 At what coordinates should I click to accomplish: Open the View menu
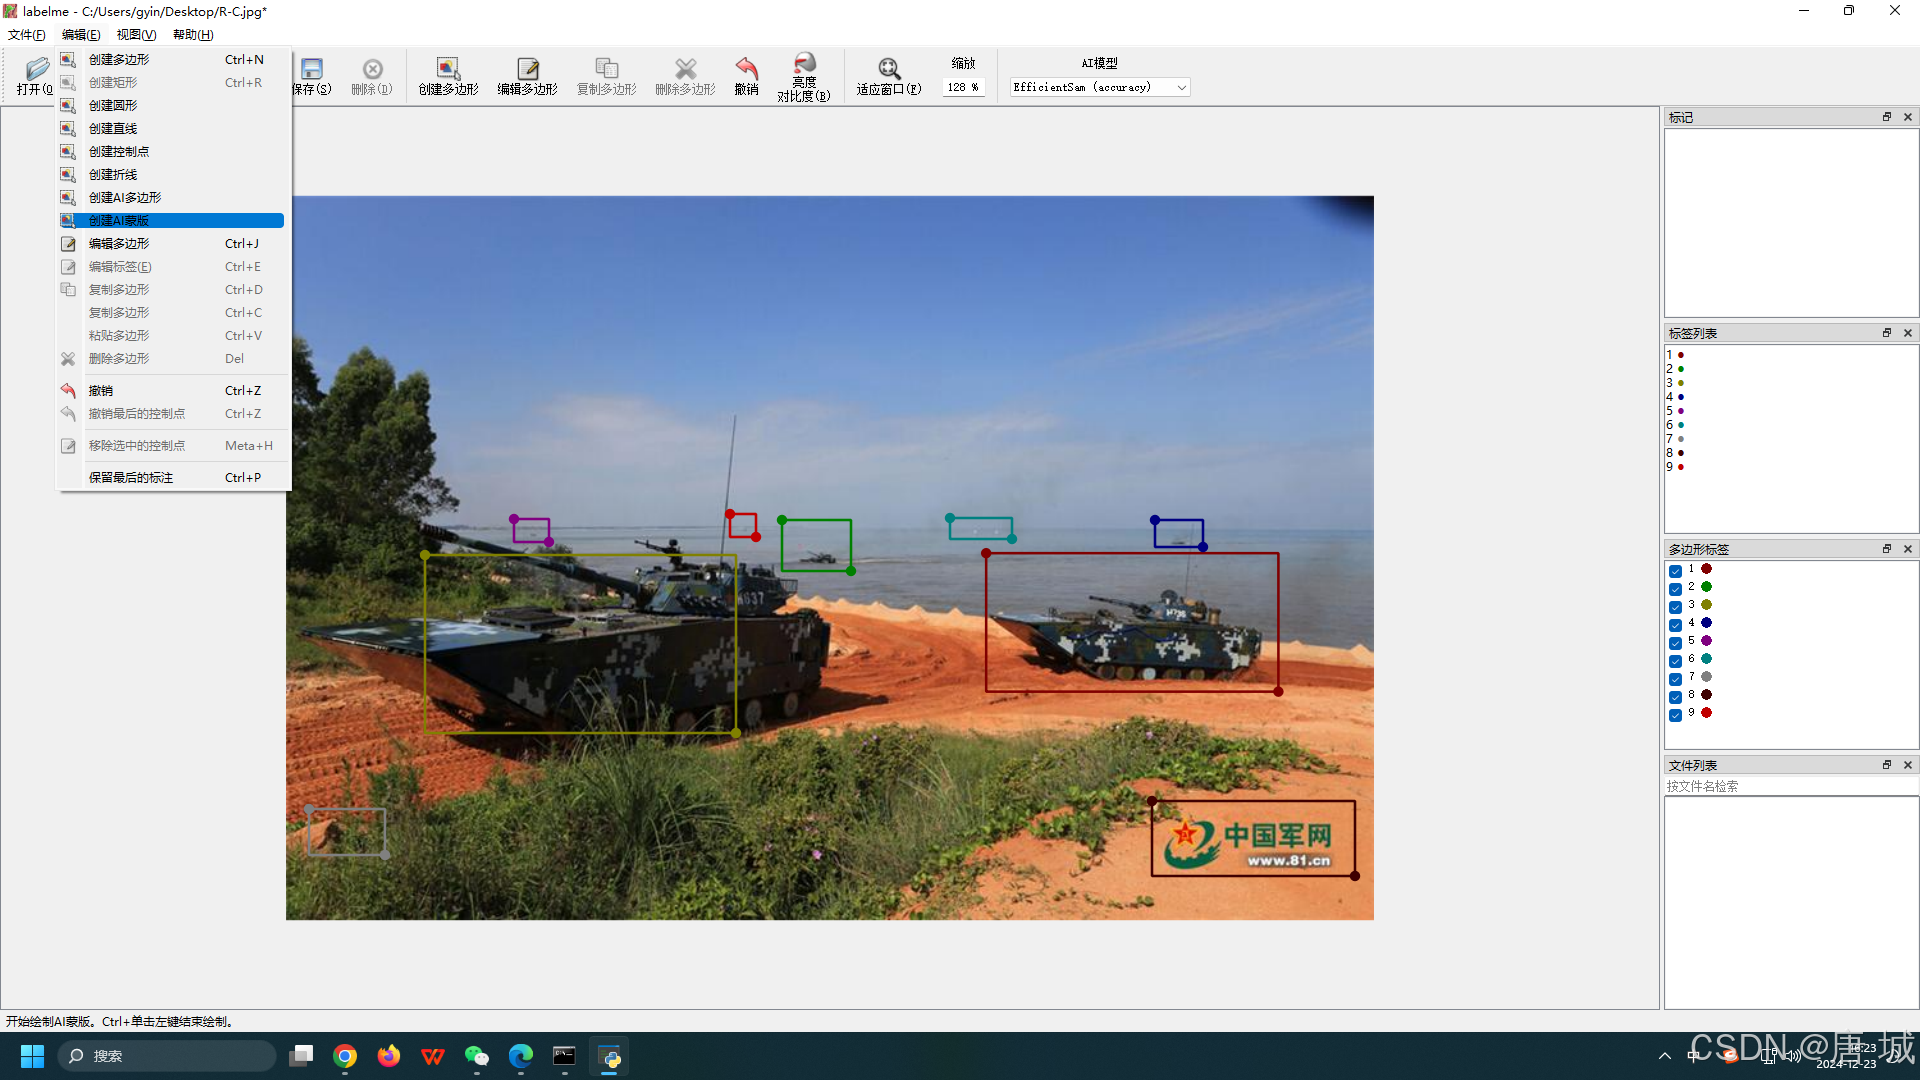click(136, 35)
